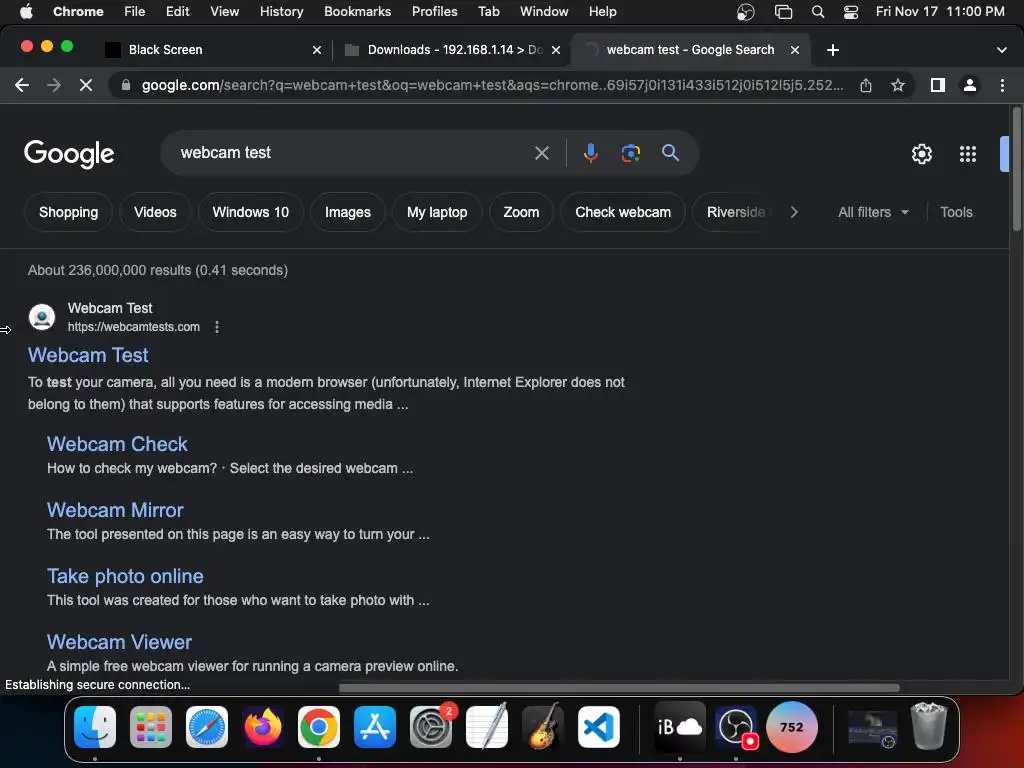Filter results by Shopping
Image resolution: width=1024 pixels, height=768 pixels.
[69, 212]
